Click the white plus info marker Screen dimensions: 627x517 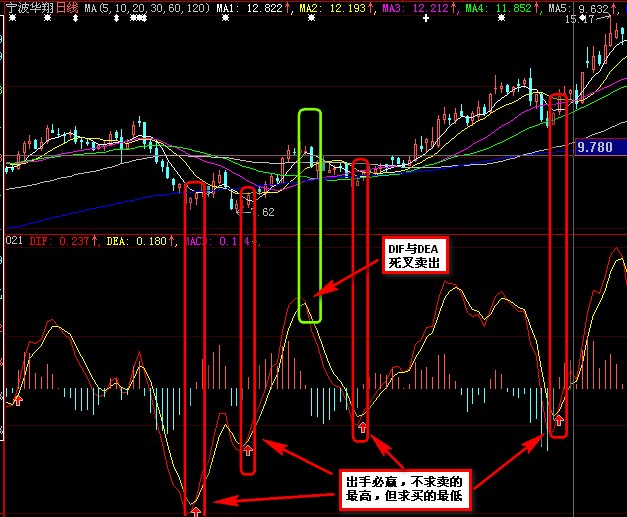[426, 18]
